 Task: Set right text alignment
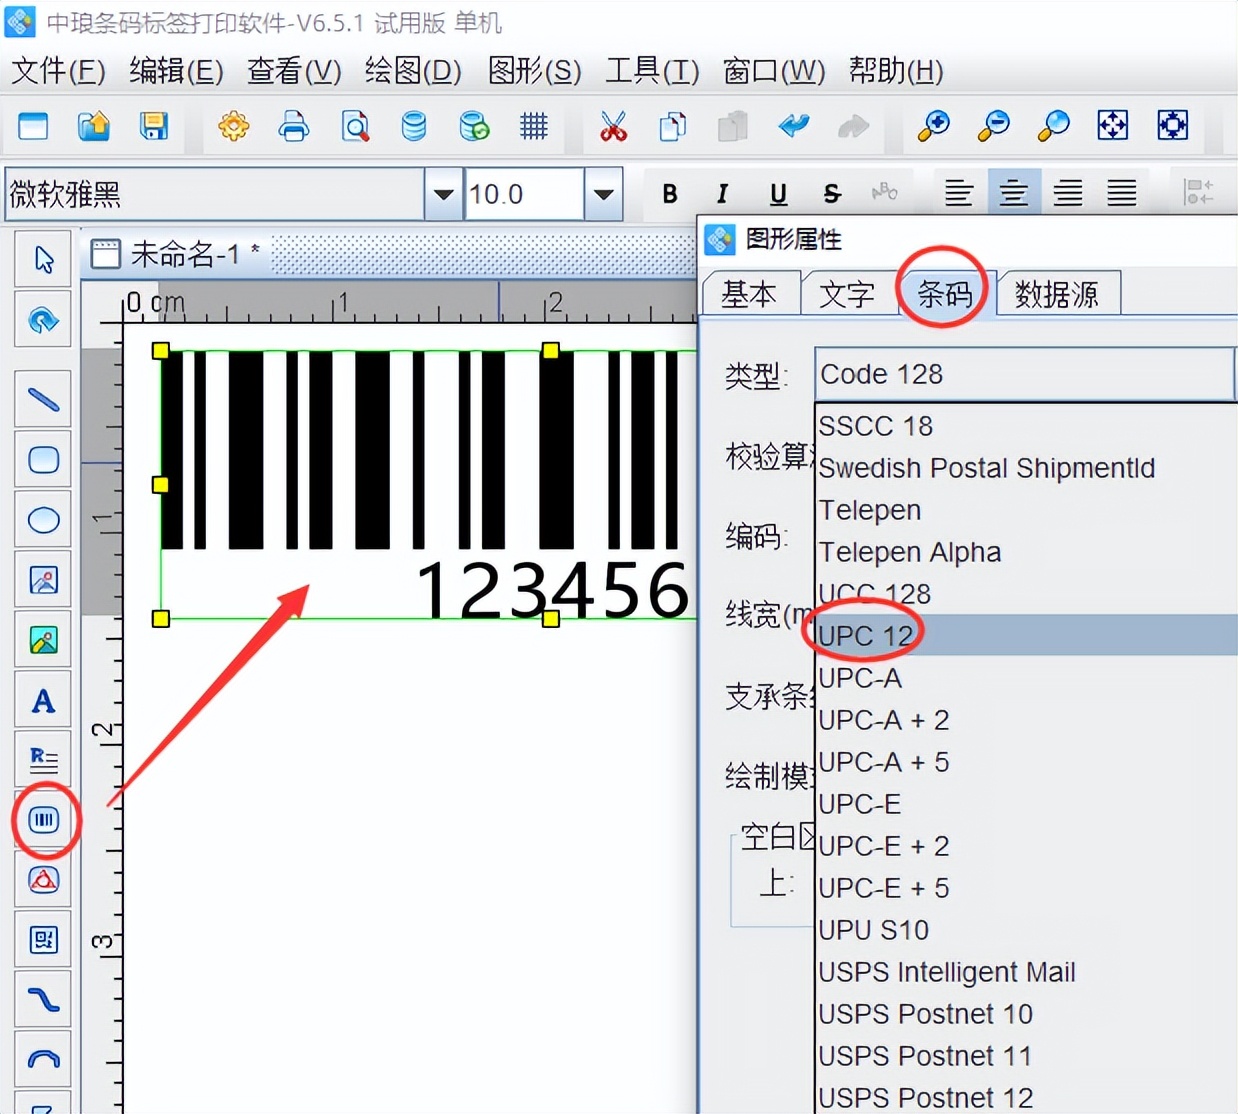pos(1068,192)
